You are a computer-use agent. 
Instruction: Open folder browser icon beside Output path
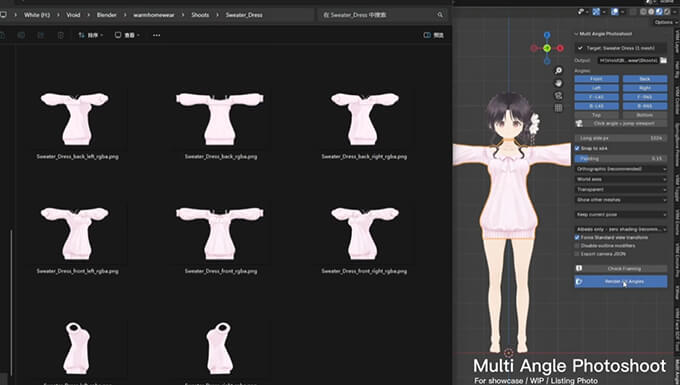pyautogui.click(x=664, y=60)
